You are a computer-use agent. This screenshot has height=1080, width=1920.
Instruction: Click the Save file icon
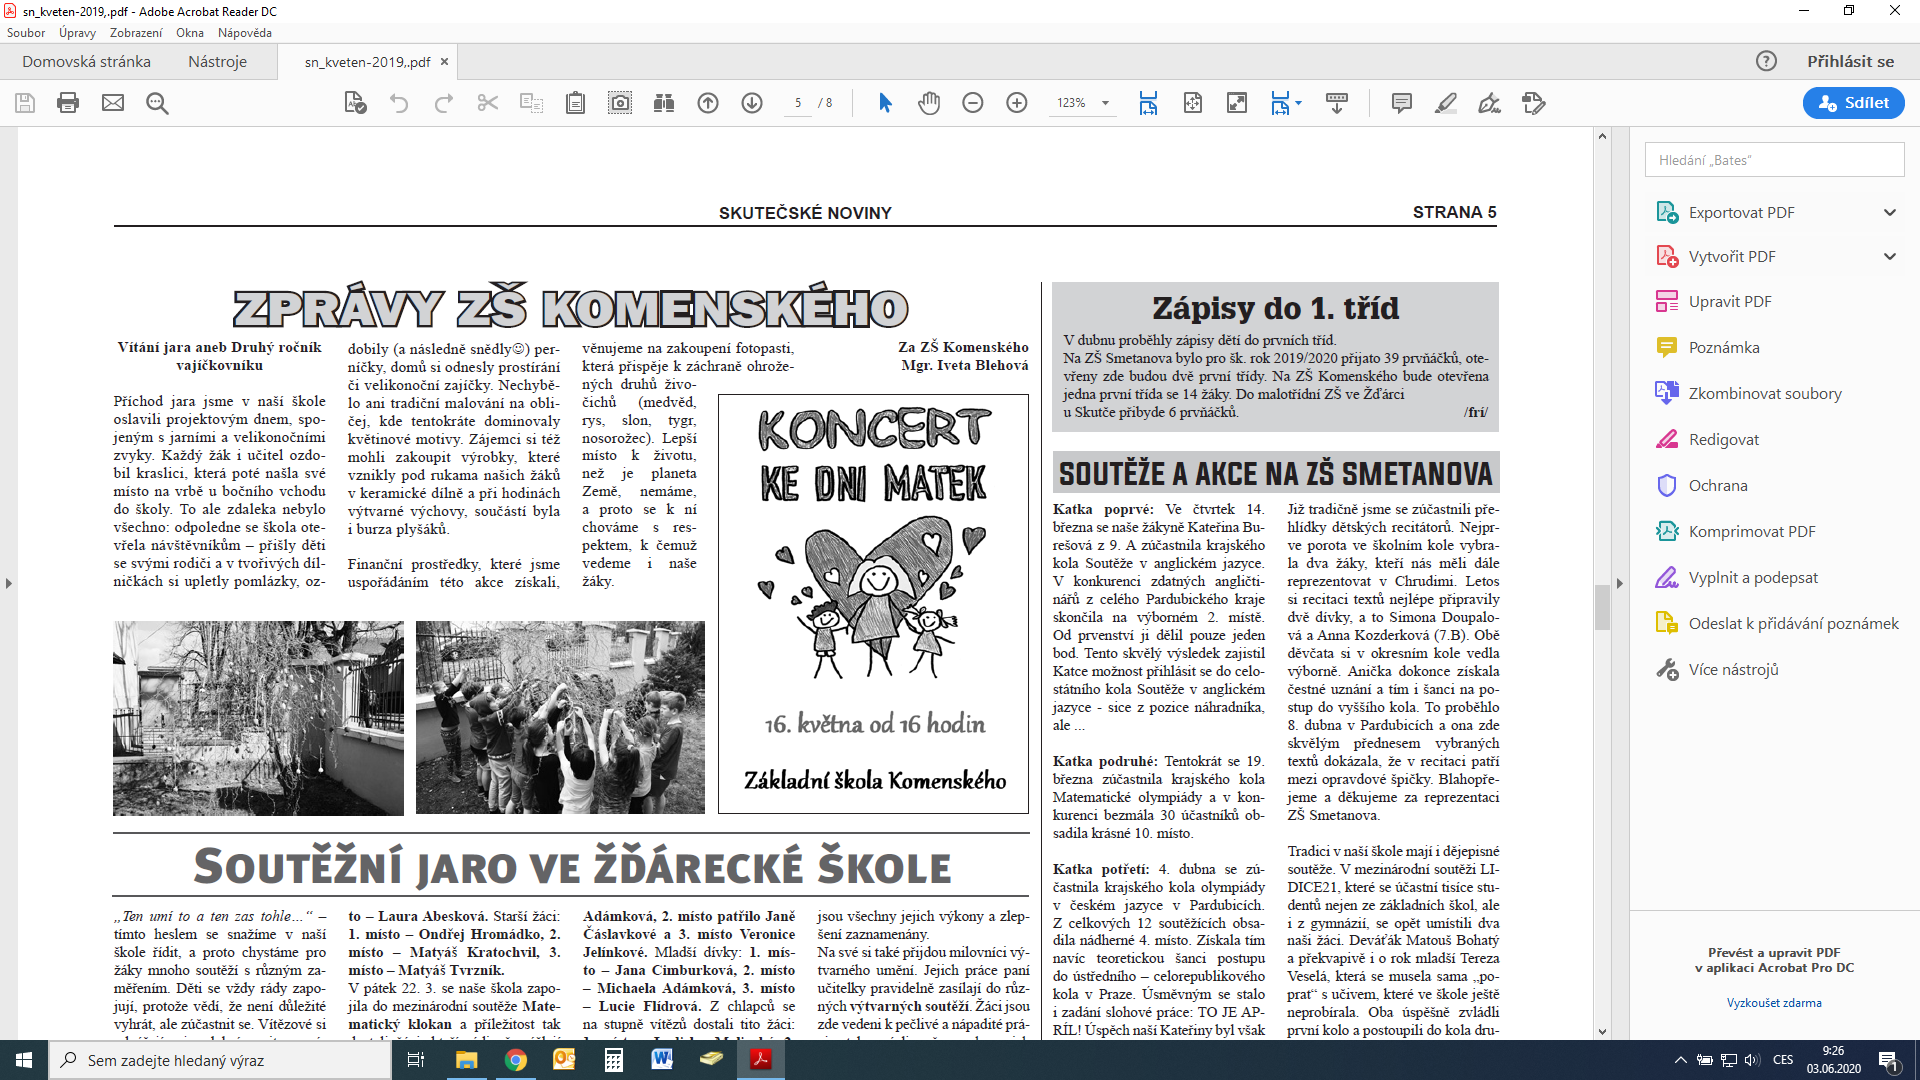25,103
